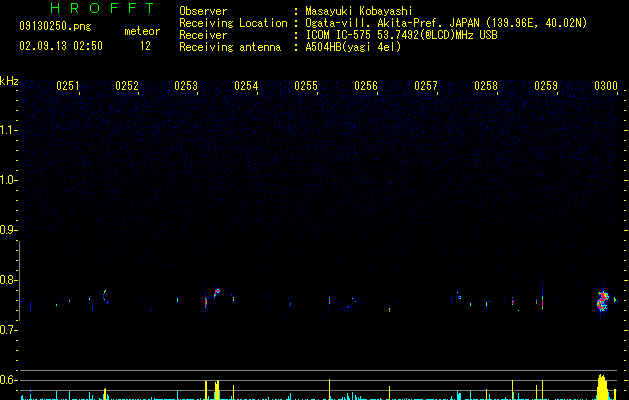Click the Receiving antenna label
Screen dimensions: 629x400
click(x=230, y=47)
